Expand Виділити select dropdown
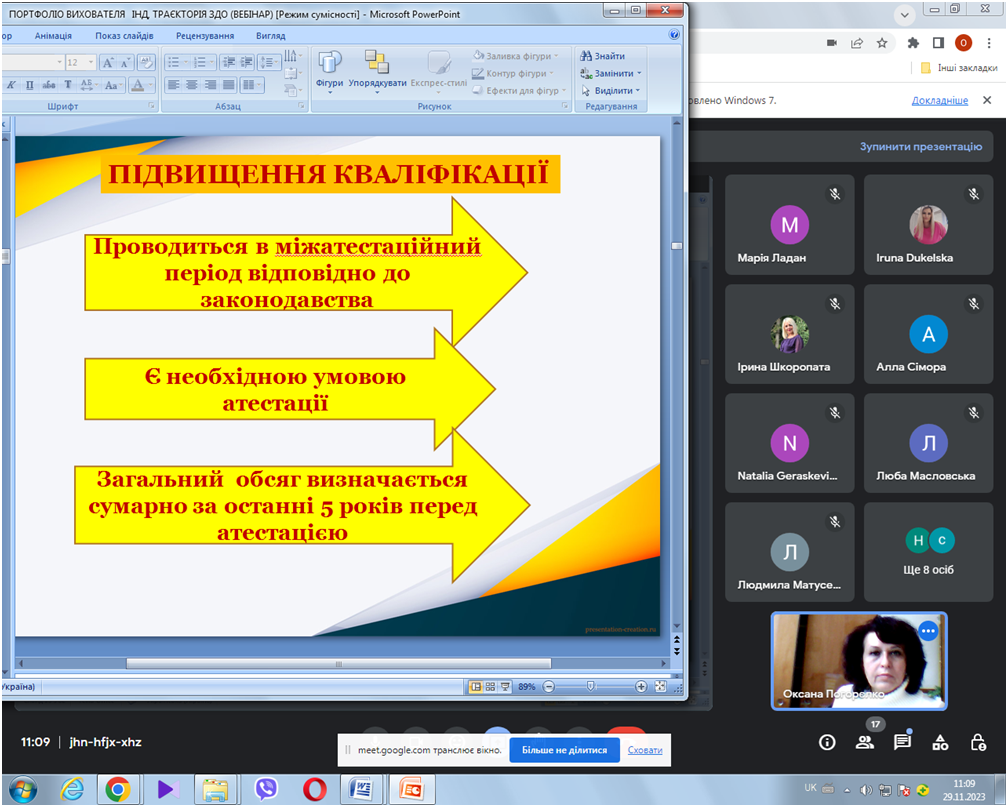The height and width of the screenshot is (807, 1008). 638,91
